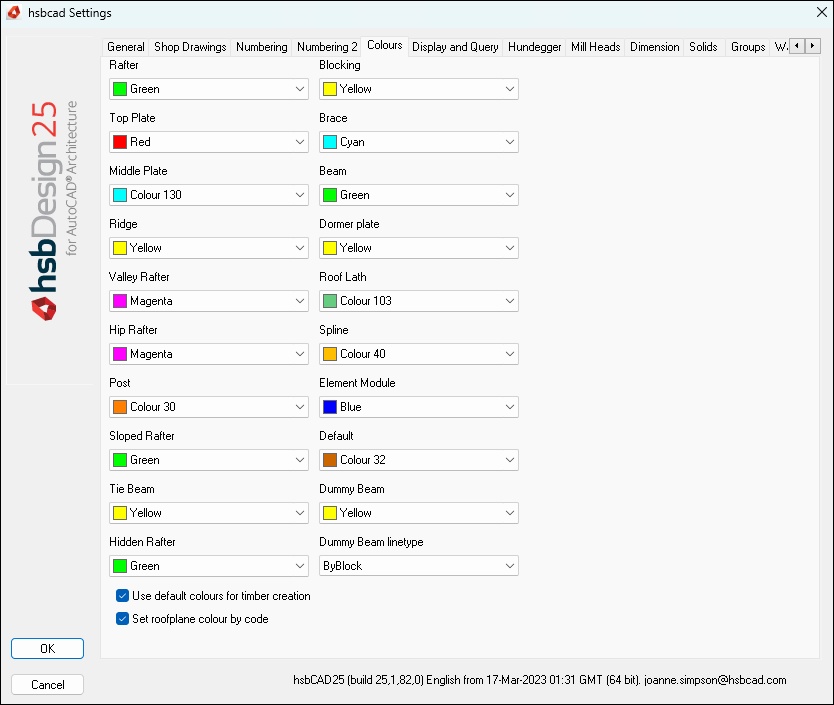Viewport: 834px width, 705px height.
Task: Click the Colour 103 Roof Lath swatch
Action: pyautogui.click(x=330, y=301)
